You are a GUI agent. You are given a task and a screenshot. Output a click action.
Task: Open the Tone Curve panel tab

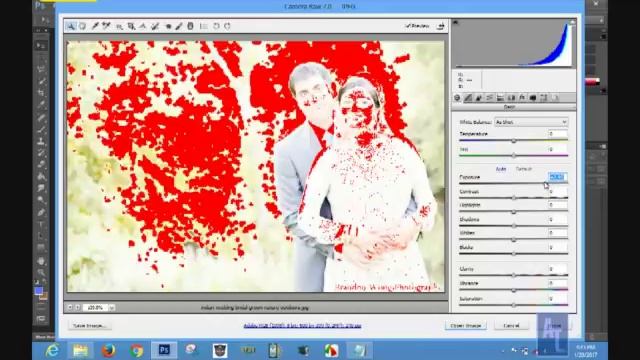[x=468, y=98]
